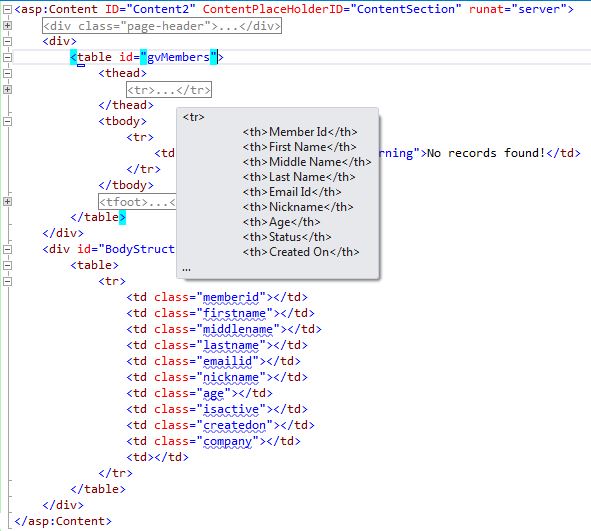Image resolution: width=591 pixels, height=531 pixels.
Task: Click the highlighted closing </table> tag
Action: click(x=98, y=217)
